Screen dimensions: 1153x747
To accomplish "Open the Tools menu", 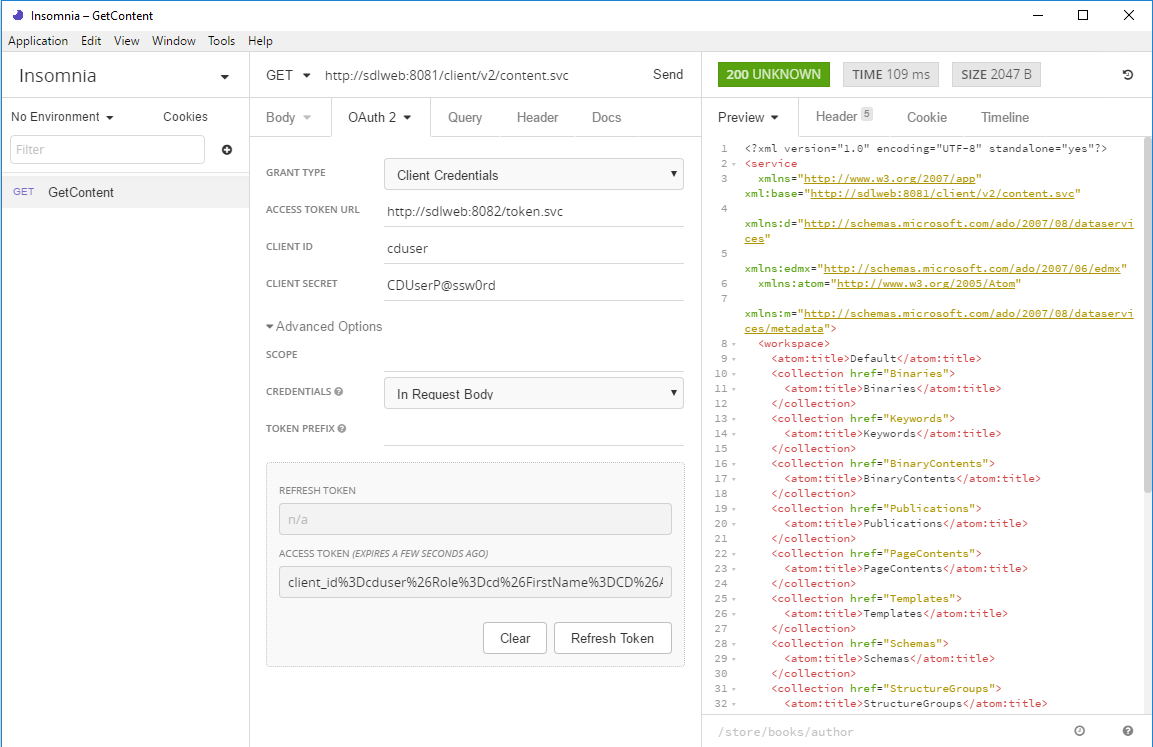I will tap(221, 41).
